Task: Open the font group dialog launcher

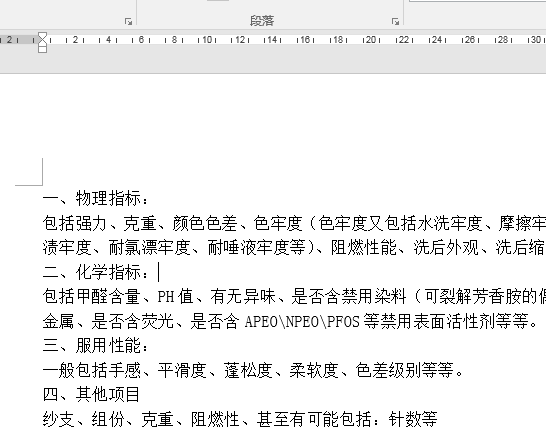Action: (128, 22)
